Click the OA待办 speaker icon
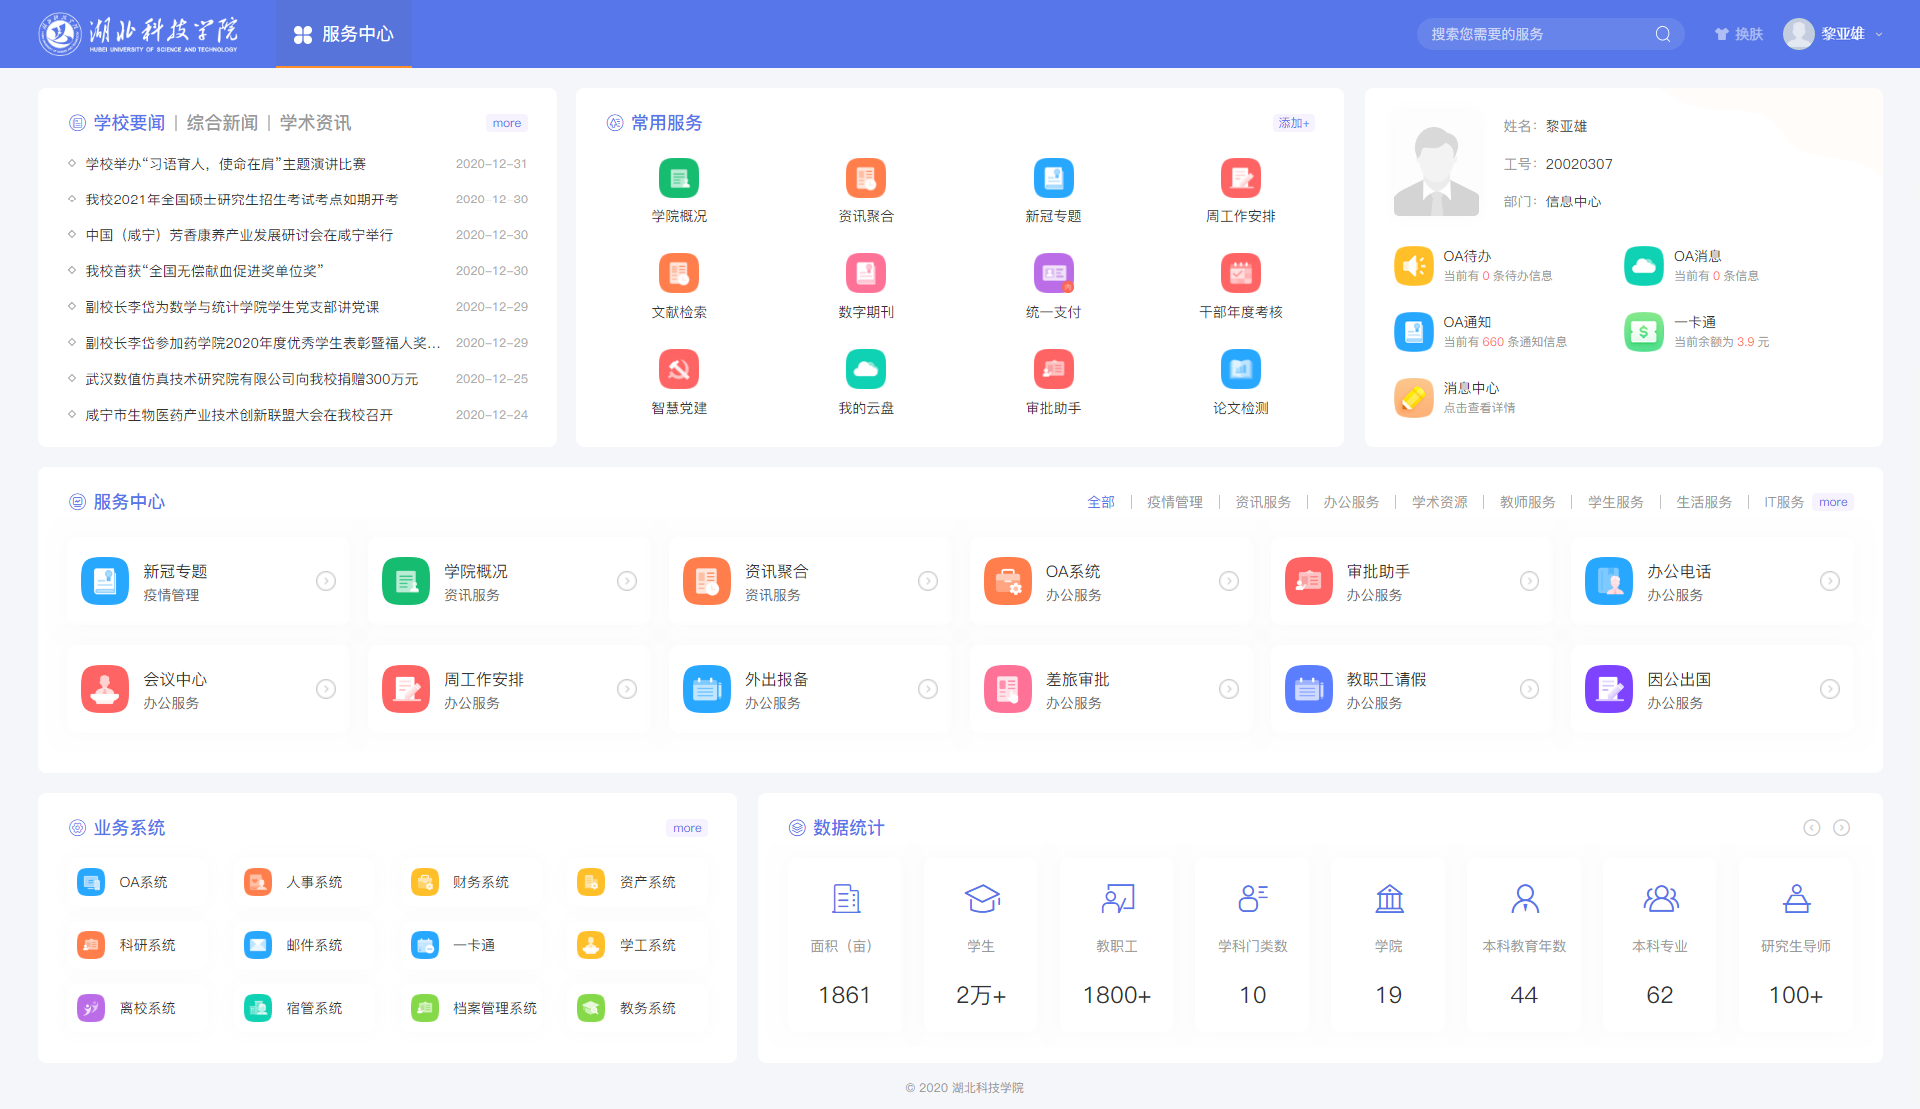 pos(1413,266)
